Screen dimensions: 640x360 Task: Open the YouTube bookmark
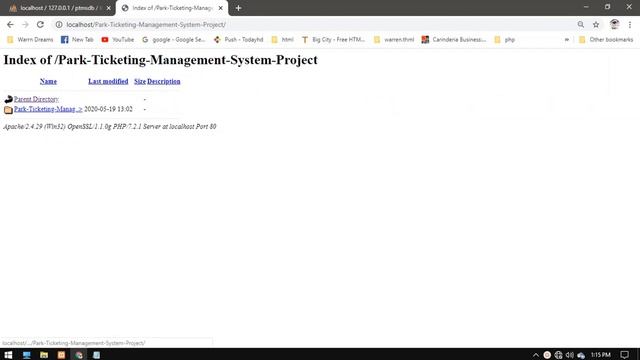click(118, 40)
